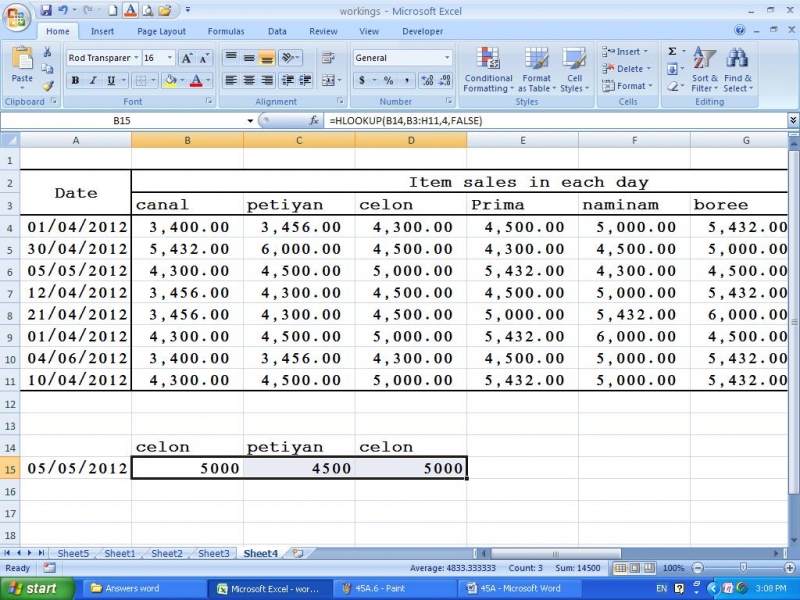Open the Sheet1 worksheet tab

(x=119, y=553)
